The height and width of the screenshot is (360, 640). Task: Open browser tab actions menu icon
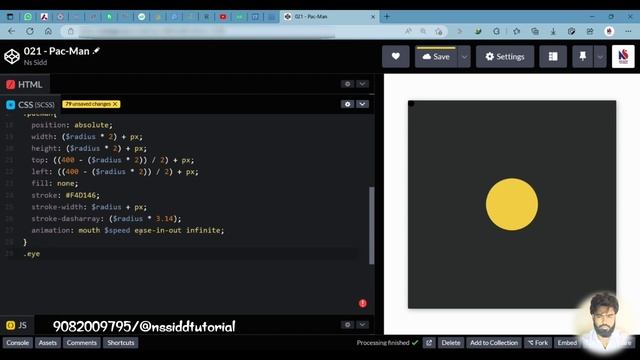point(10,17)
